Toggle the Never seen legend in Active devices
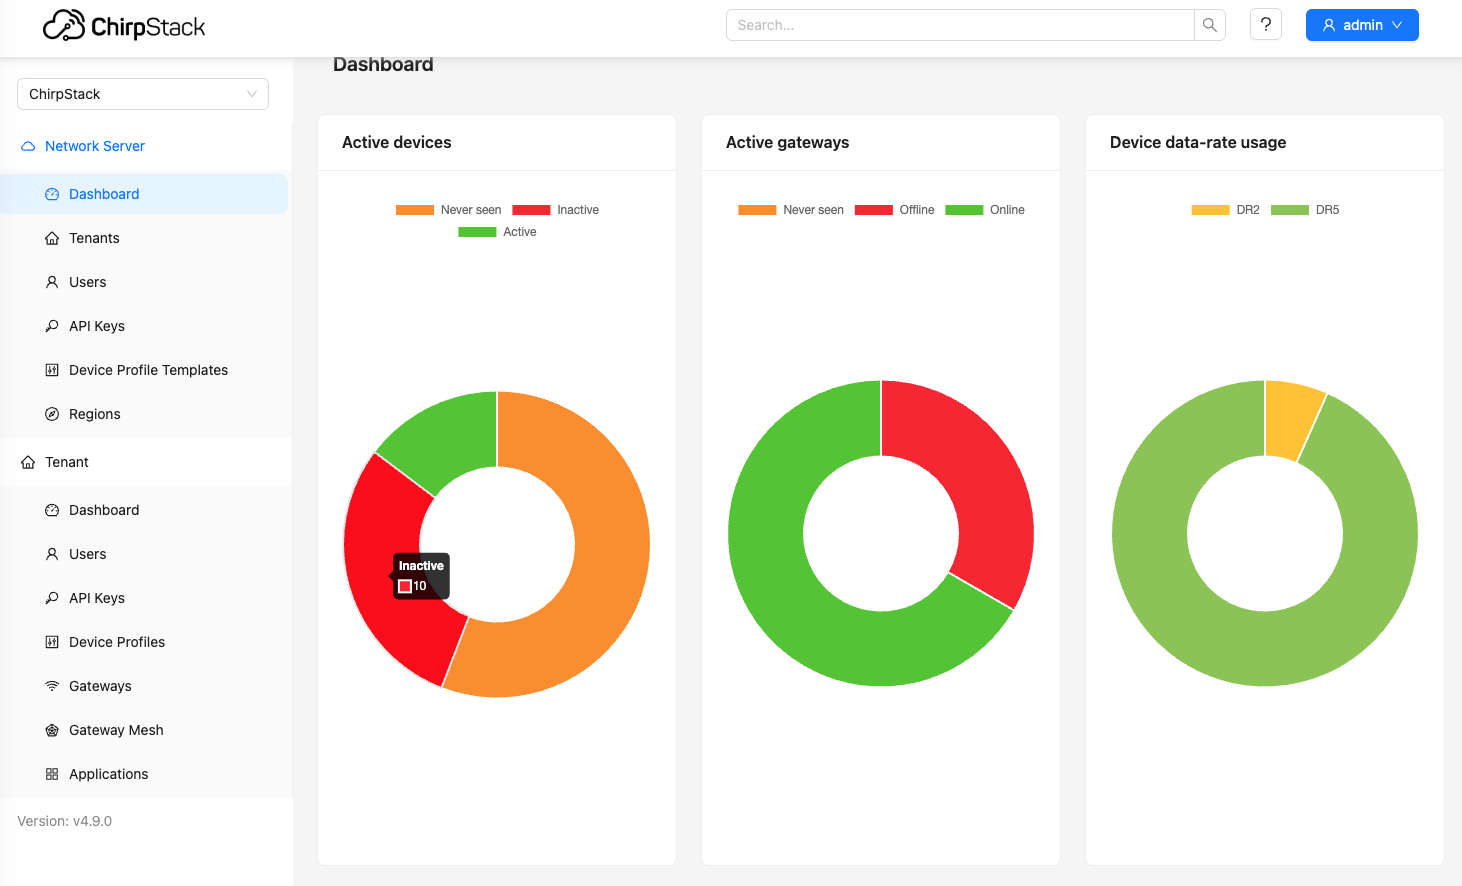Image resolution: width=1462 pixels, height=886 pixels. [449, 210]
